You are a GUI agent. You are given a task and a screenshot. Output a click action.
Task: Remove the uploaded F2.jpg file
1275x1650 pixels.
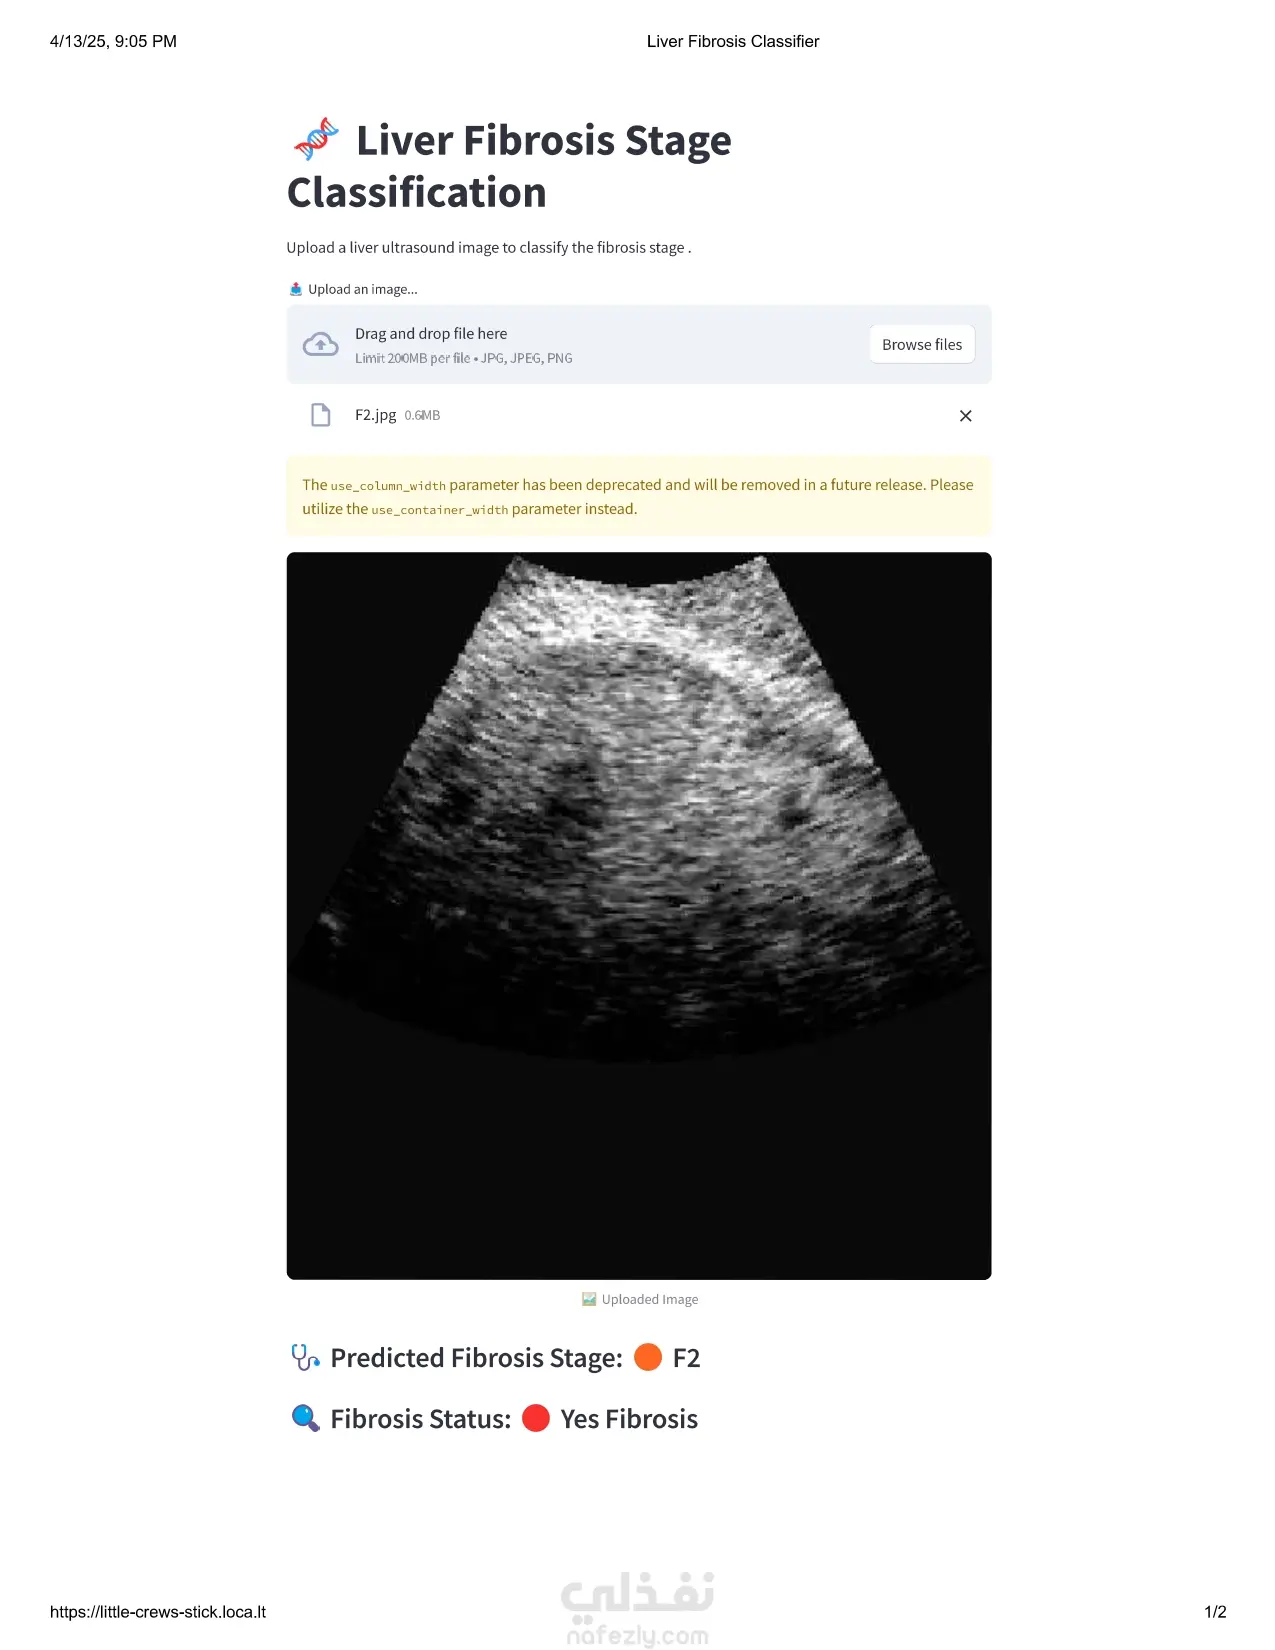(x=966, y=416)
